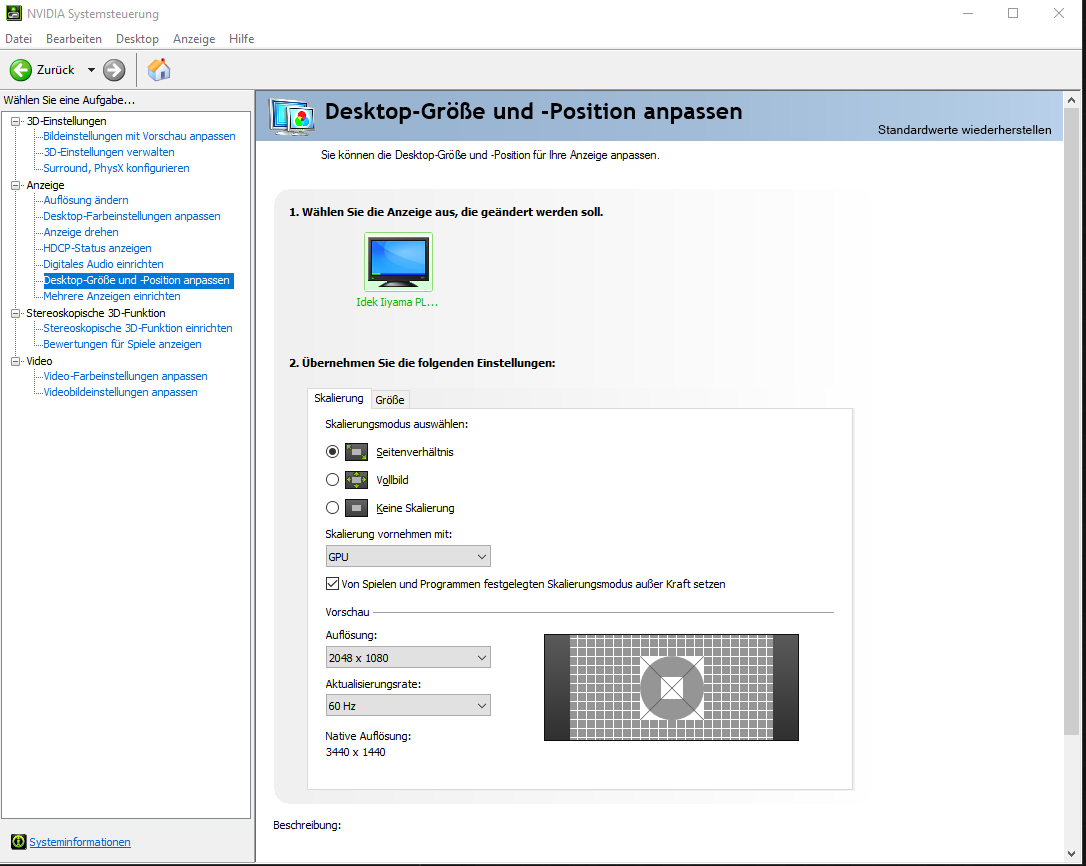Open the Bearbeiten menu

pyautogui.click(x=74, y=39)
